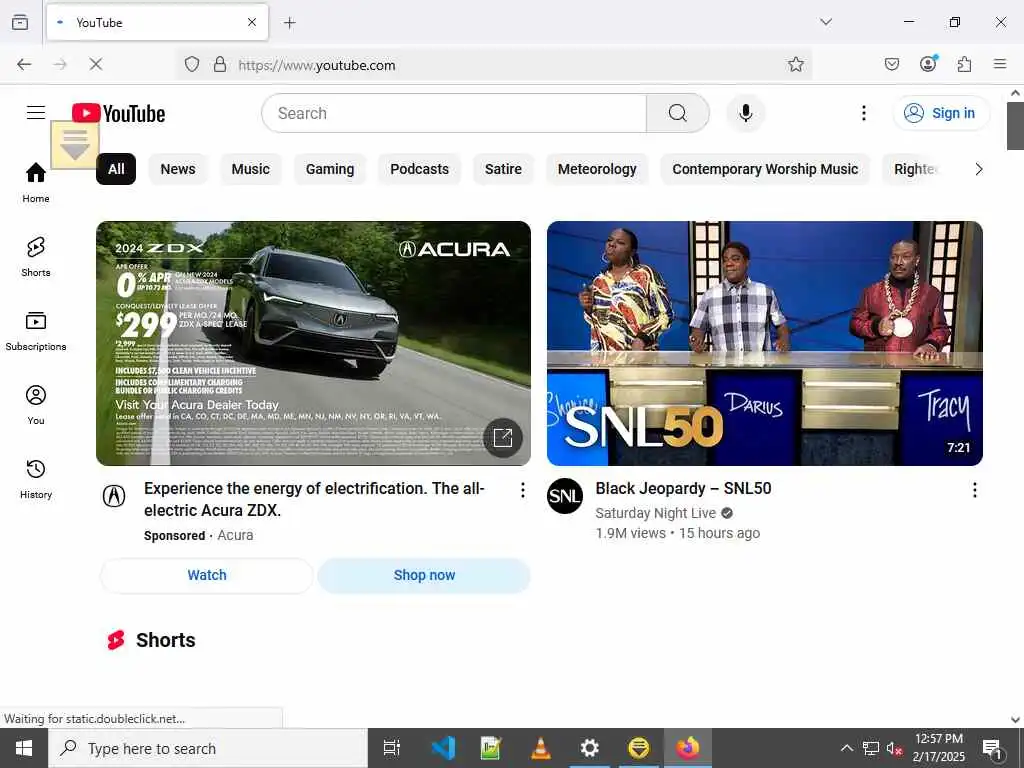Click the Acura channel avatar

114,496
